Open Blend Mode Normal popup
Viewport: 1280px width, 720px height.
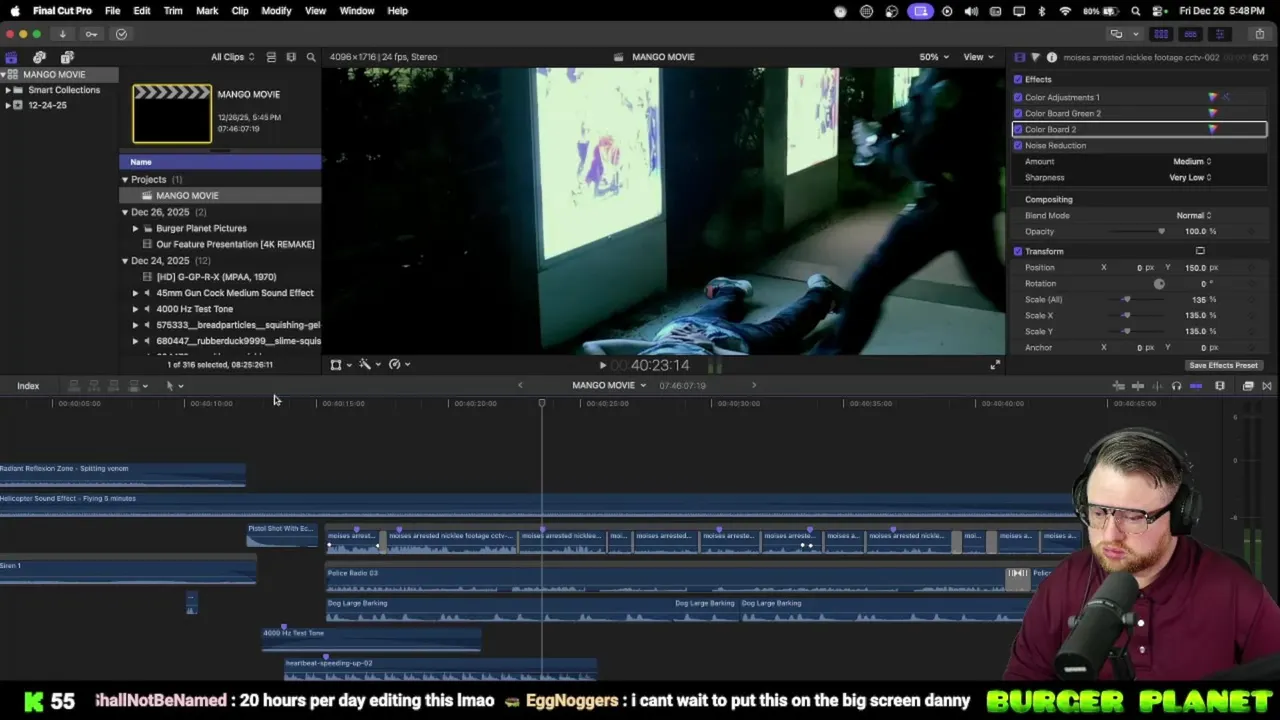point(1194,215)
